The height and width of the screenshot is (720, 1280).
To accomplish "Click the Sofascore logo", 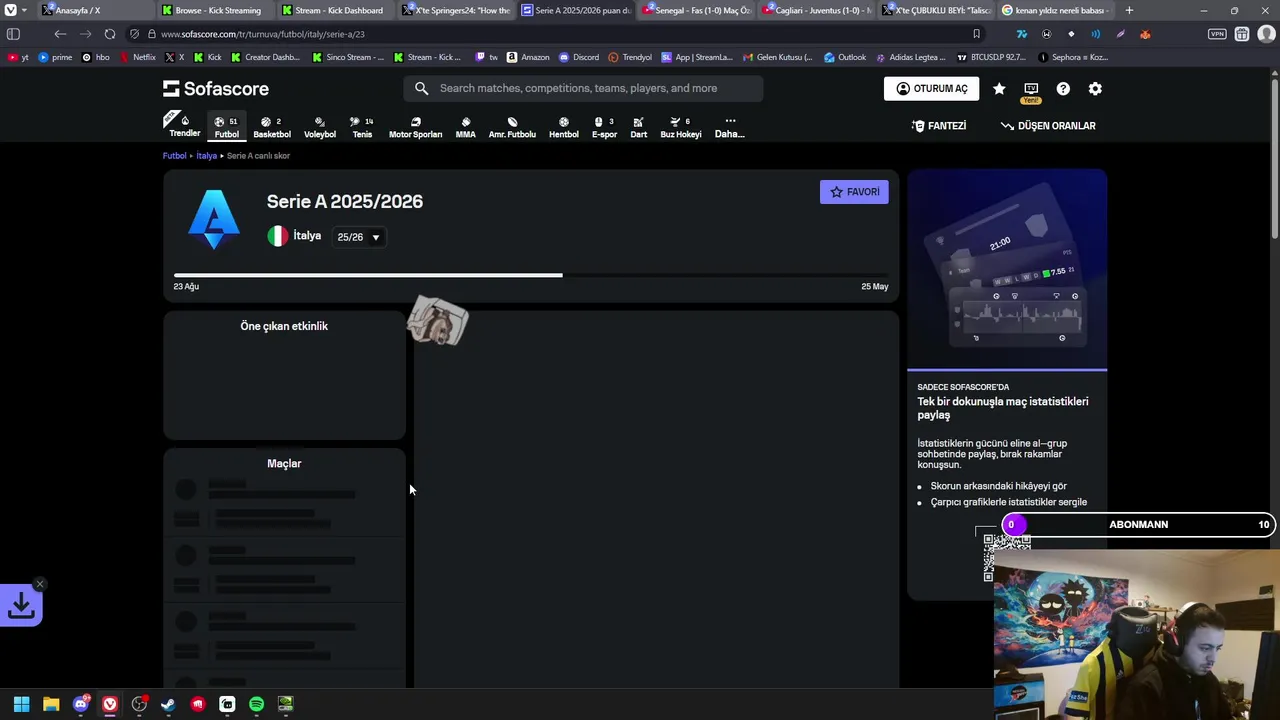I will (x=216, y=88).
